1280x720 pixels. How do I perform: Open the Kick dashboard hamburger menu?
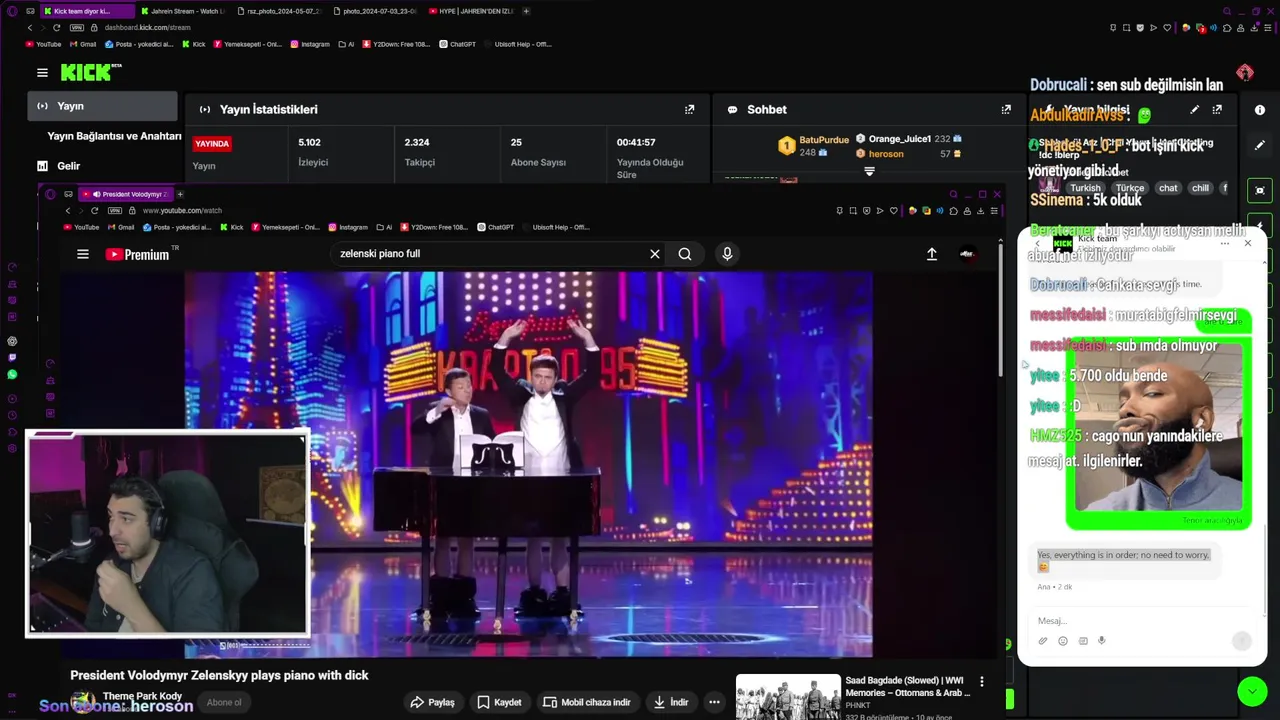(42, 73)
